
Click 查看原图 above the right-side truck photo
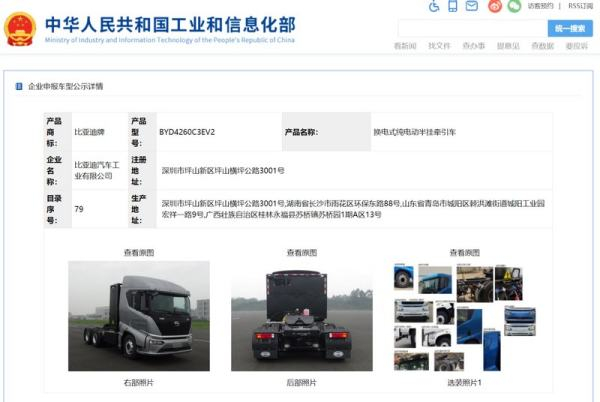pos(139,253)
